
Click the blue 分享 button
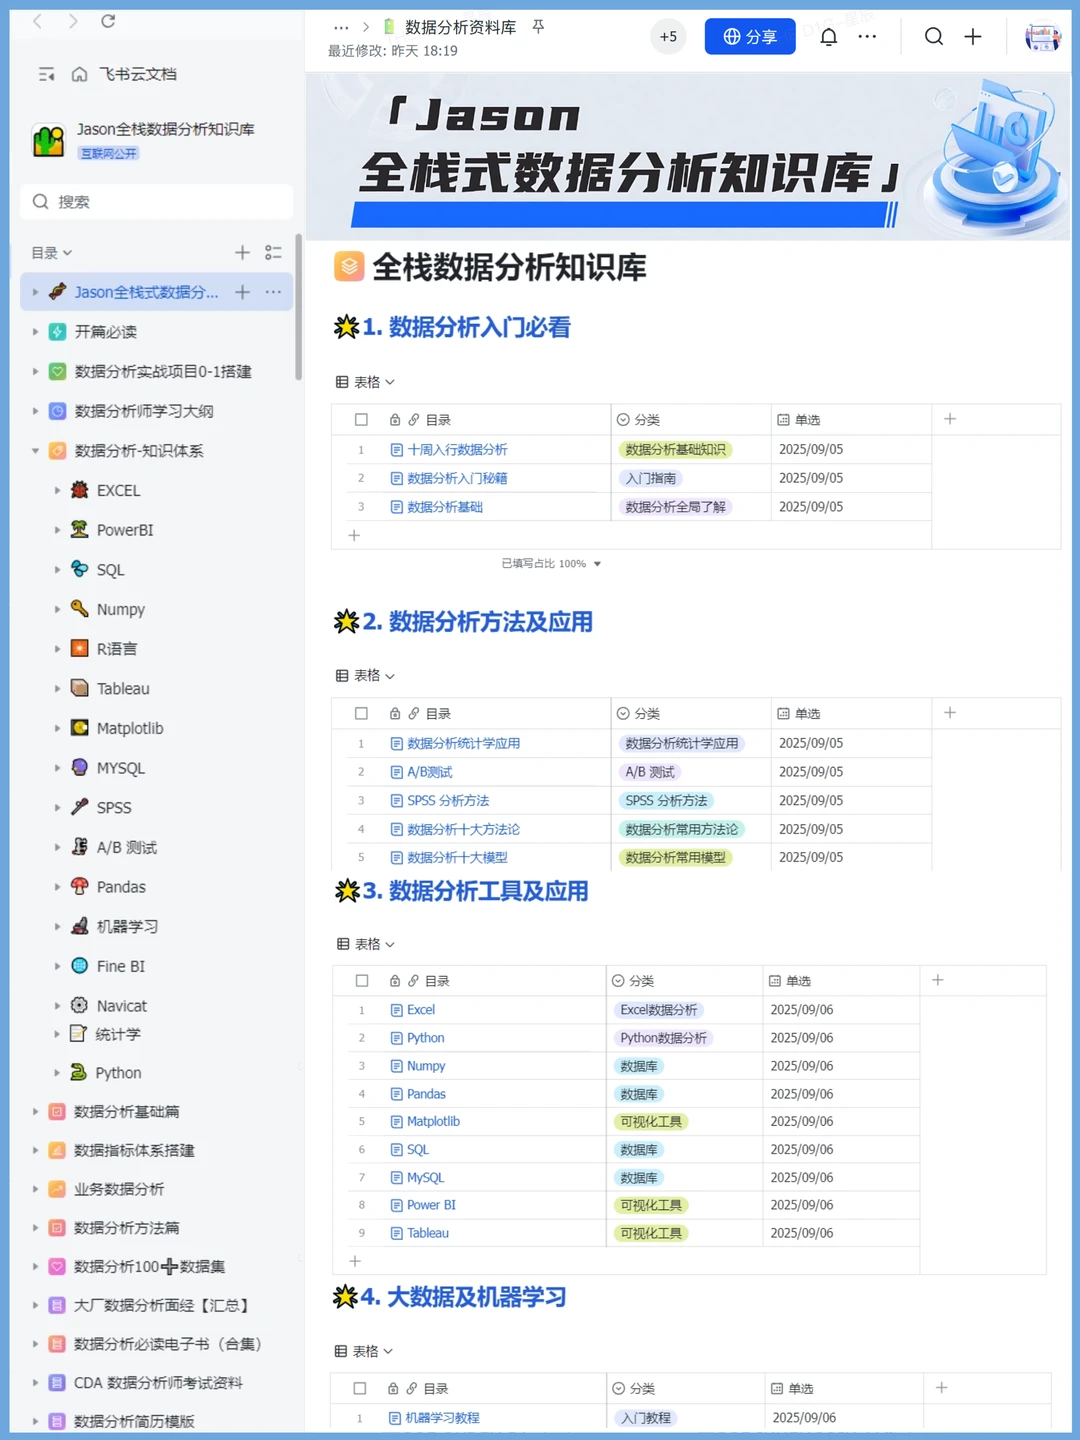point(750,37)
